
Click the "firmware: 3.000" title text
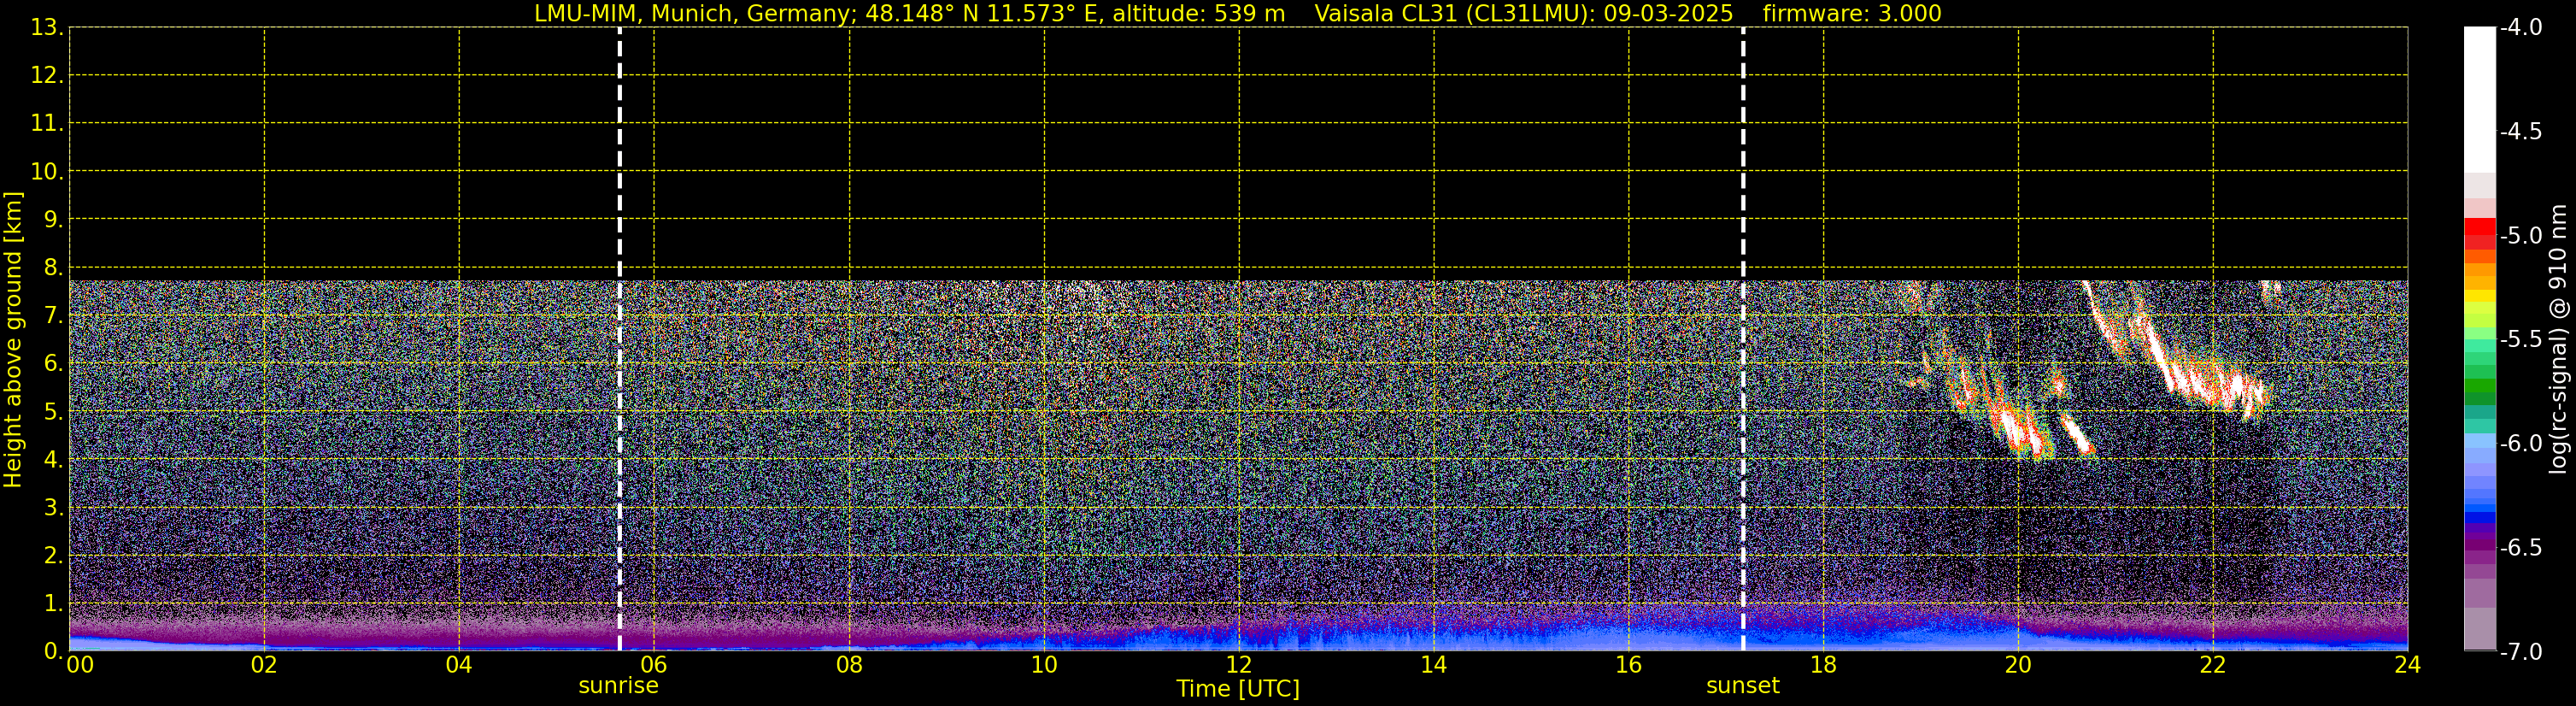(x=1852, y=14)
